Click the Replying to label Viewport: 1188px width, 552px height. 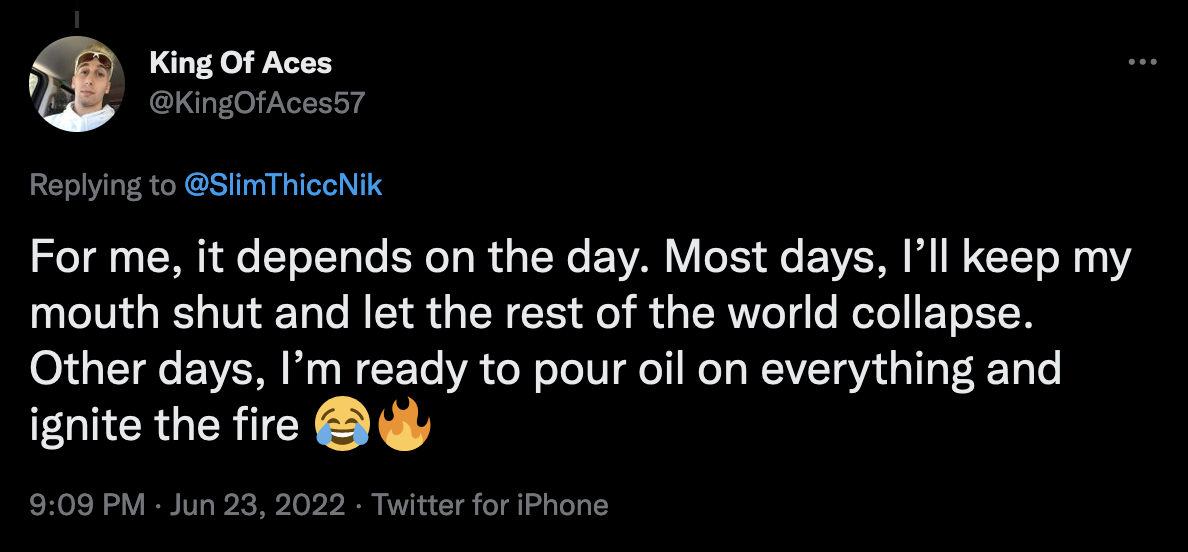tap(101, 185)
